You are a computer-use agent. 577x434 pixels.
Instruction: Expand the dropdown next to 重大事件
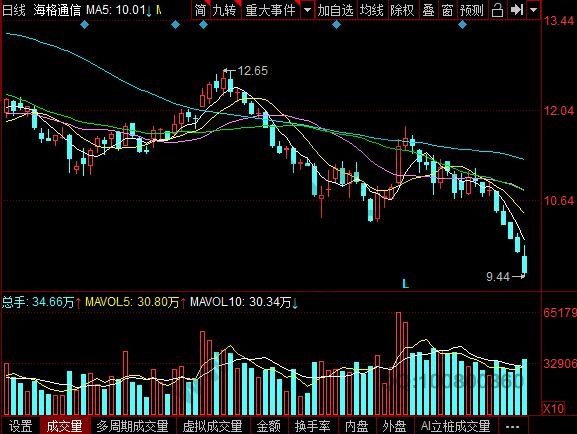click(307, 10)
